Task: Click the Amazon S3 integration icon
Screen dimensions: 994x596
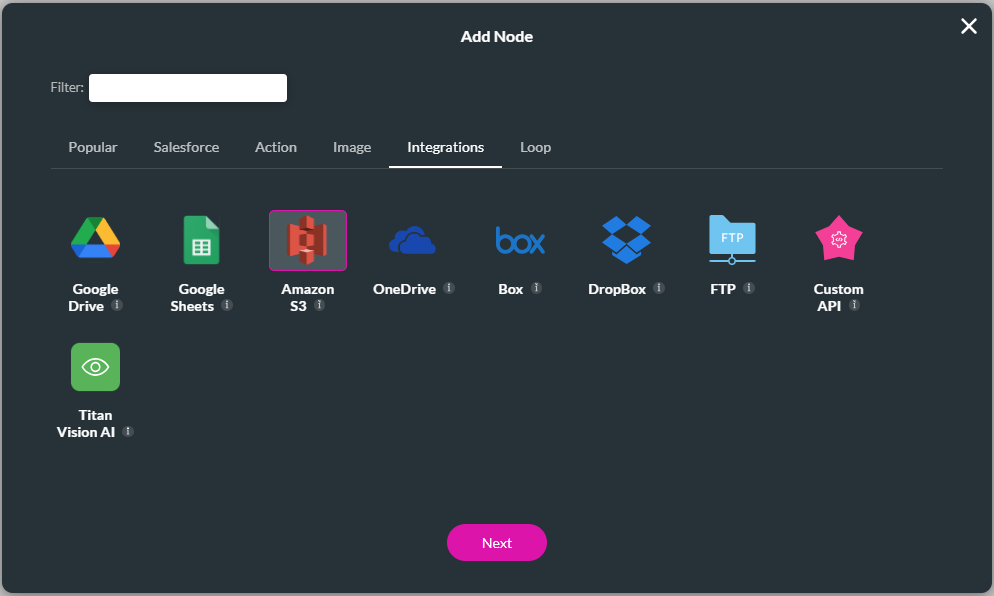Action: tap(307, 239)
